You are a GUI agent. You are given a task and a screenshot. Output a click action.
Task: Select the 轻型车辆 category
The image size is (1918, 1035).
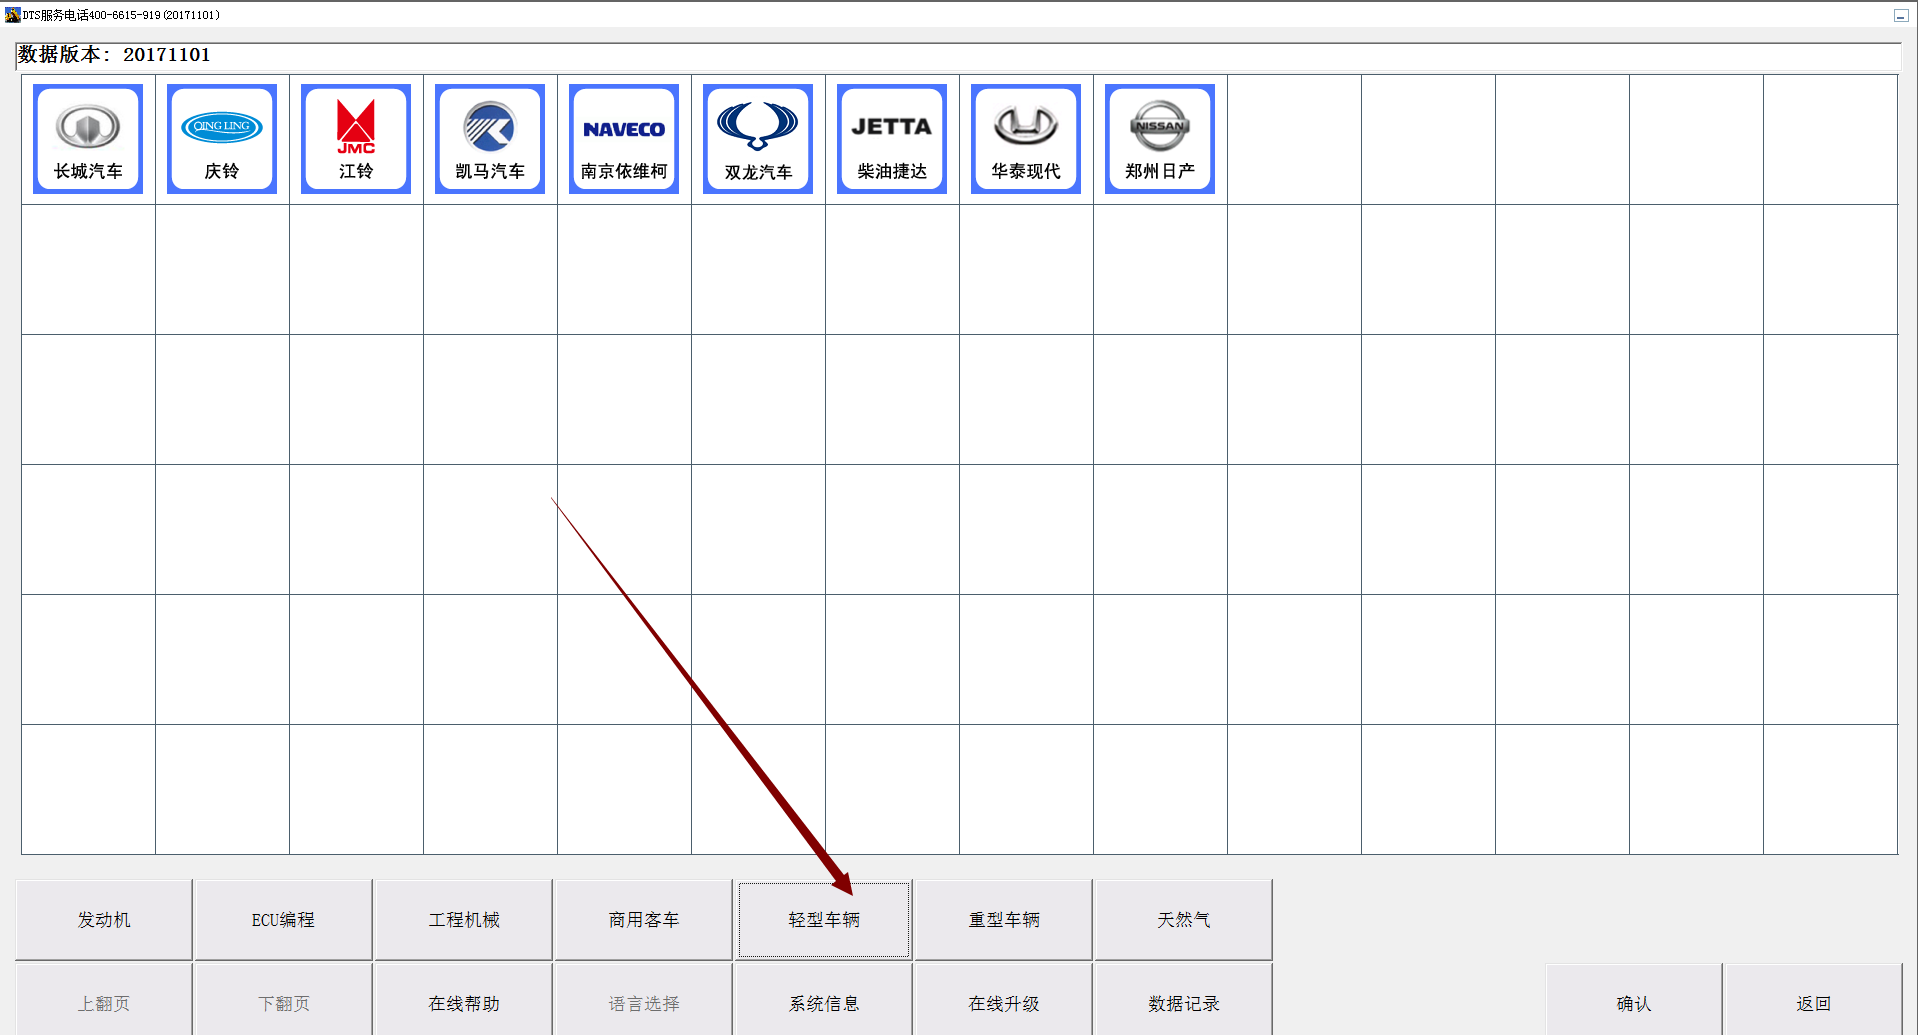coord(824,920)
